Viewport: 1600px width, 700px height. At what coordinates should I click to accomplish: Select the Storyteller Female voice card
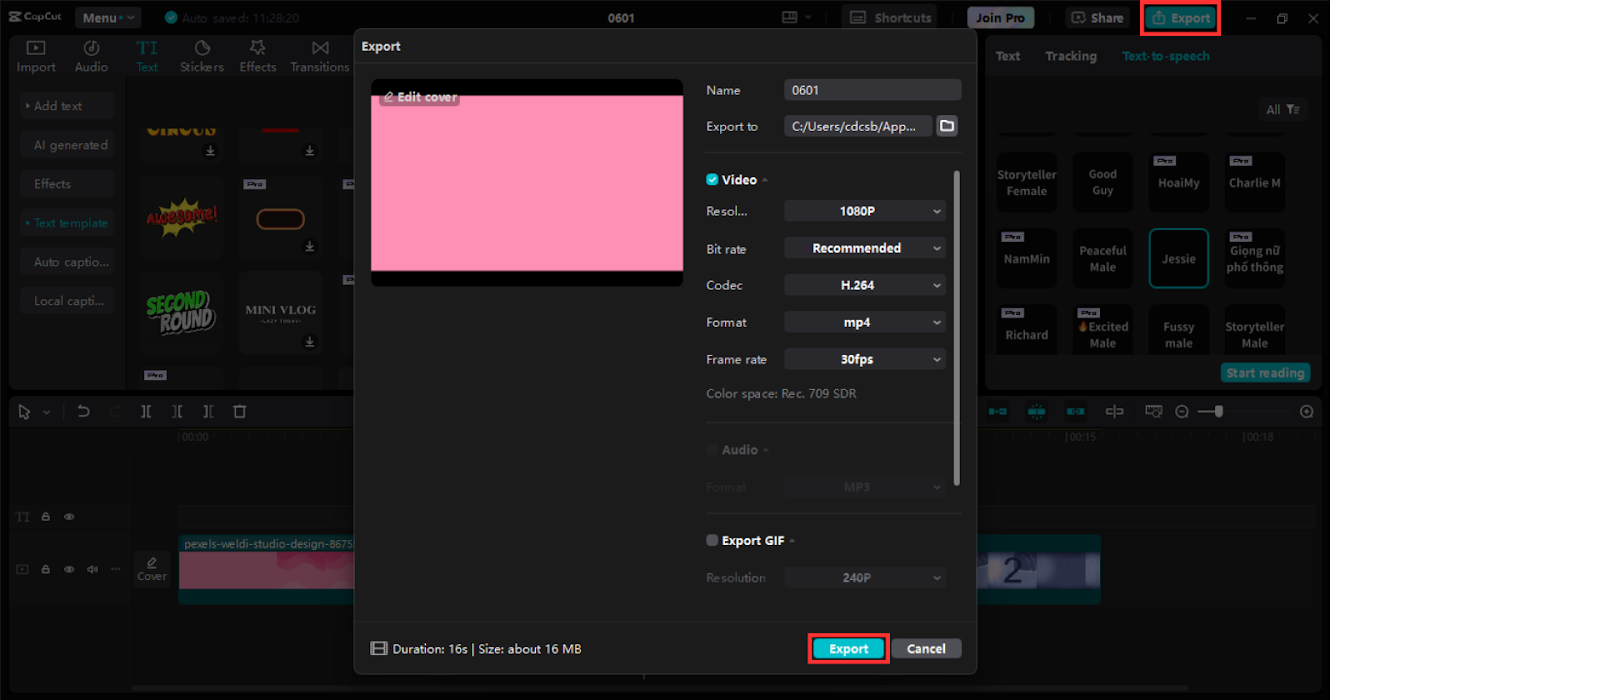point(1027,182)
